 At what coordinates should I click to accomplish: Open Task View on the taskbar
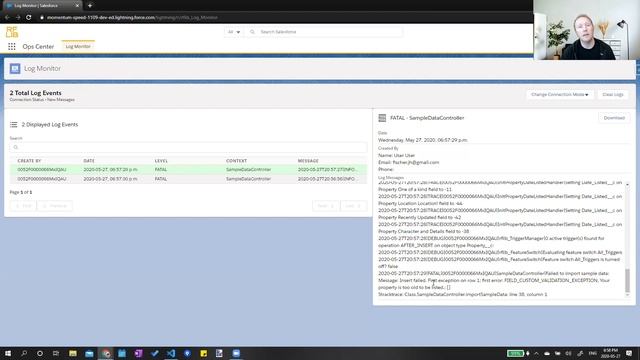tap(56, 353)
